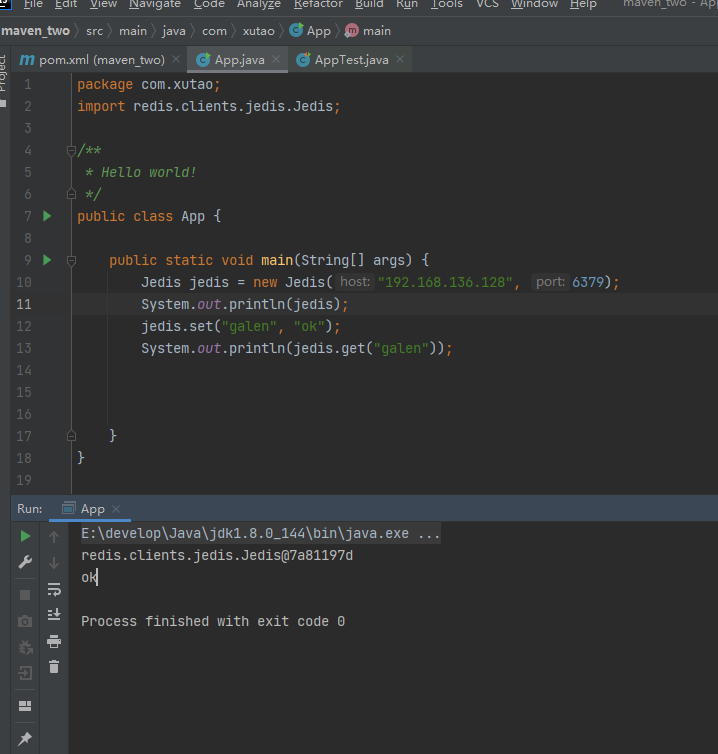The image size is (718, 754).
Task: Click the first main folder breadcrumb after src
Action: coord(133,31)
